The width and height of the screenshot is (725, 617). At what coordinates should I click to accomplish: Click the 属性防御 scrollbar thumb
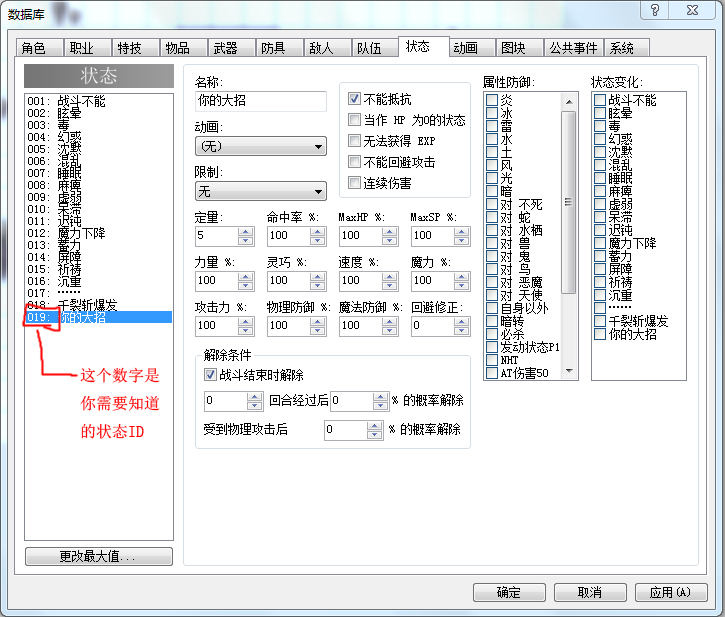click(569, 202)
